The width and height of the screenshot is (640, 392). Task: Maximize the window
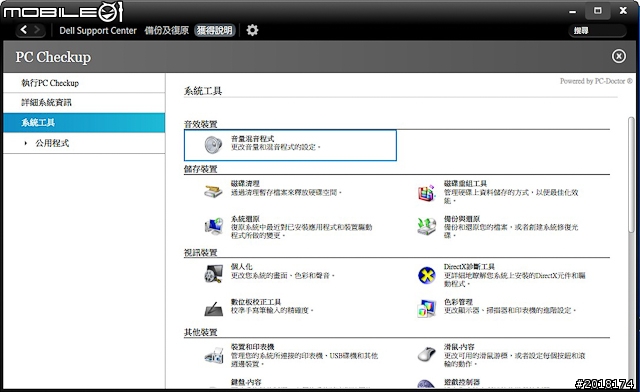click(x=598, y=11)
